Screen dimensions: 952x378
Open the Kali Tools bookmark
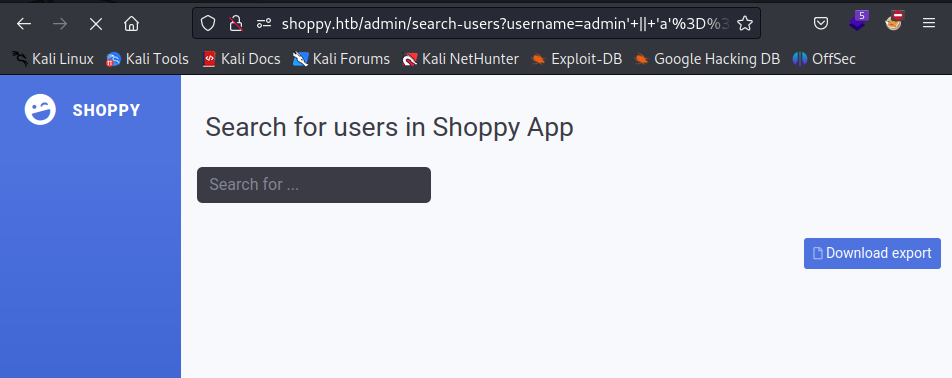[147, 59]
